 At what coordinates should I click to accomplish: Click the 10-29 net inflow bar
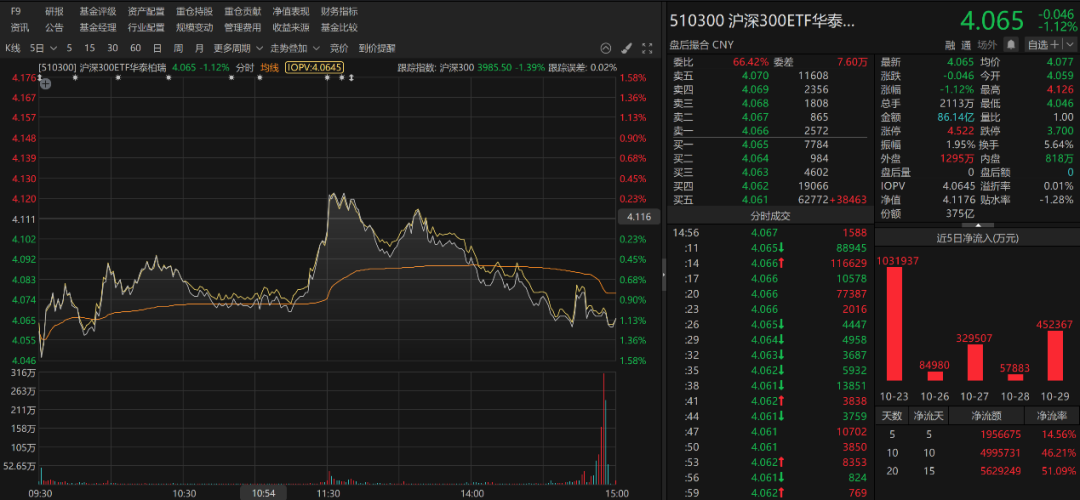(x=1056, y=356)
